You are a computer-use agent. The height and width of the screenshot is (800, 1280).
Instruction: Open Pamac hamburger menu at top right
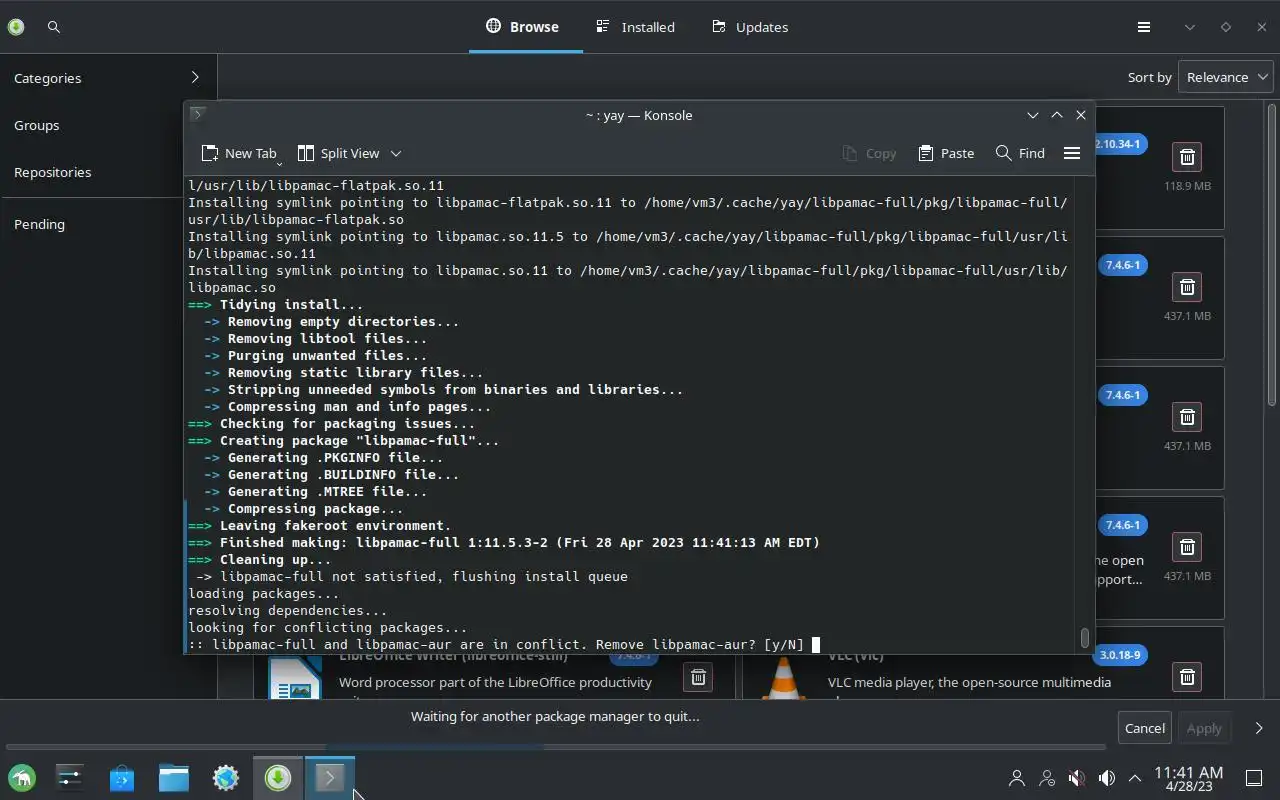tap(1144, 27)
